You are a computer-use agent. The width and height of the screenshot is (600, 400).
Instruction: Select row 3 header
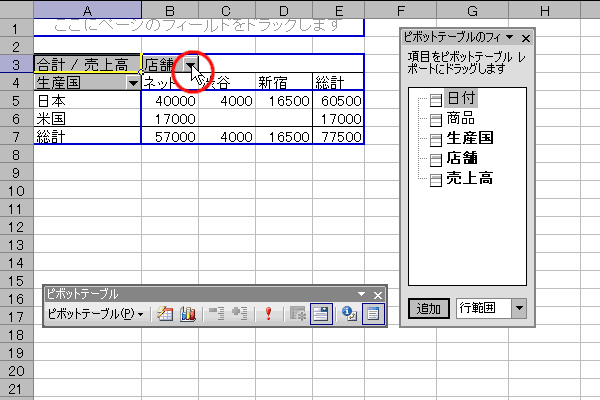[x=16, y=64]
